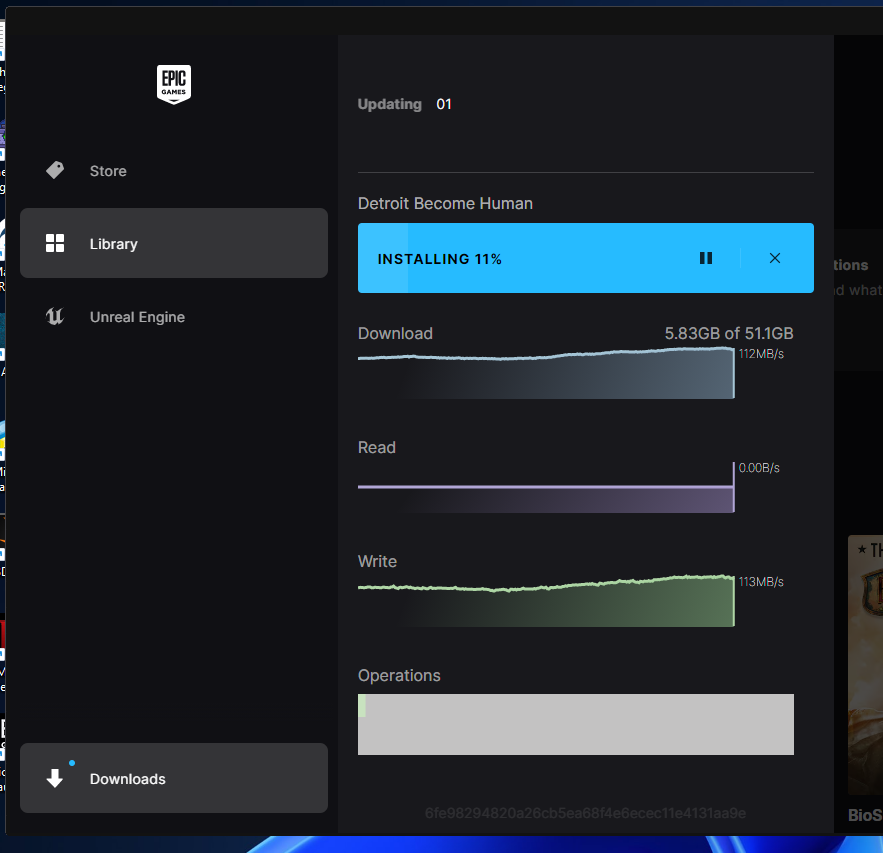The image size is (883, 853).
Task: Click the INSTALLING 11% progress bar
Action: pyautogui.click(x=586, y=258)
